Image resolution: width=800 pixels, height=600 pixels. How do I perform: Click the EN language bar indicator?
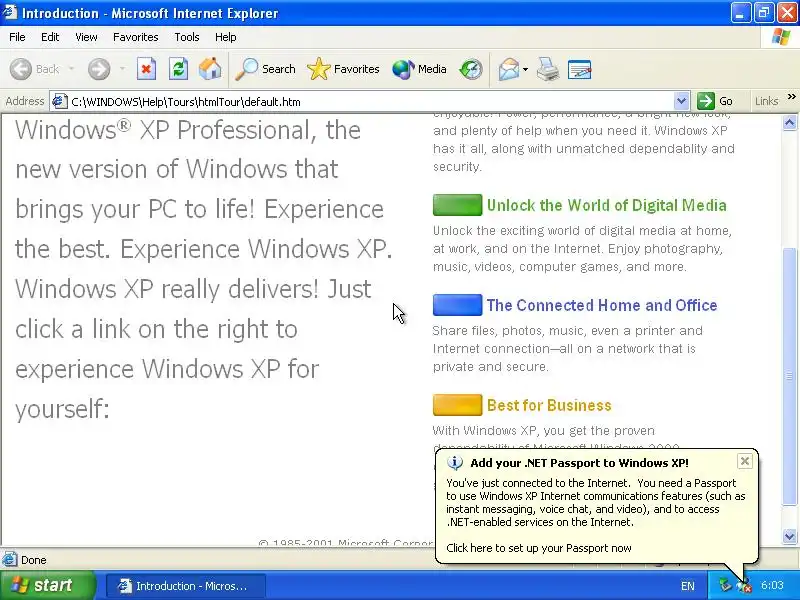687,586
